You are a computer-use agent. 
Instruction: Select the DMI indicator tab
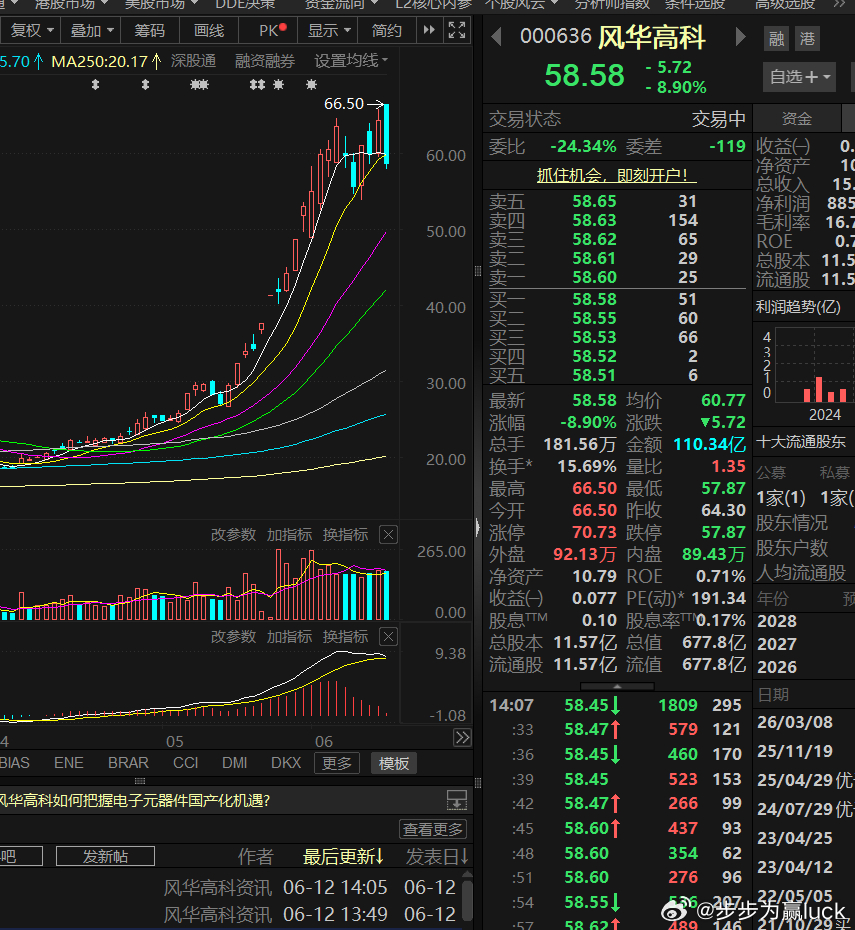coord(234,763)
